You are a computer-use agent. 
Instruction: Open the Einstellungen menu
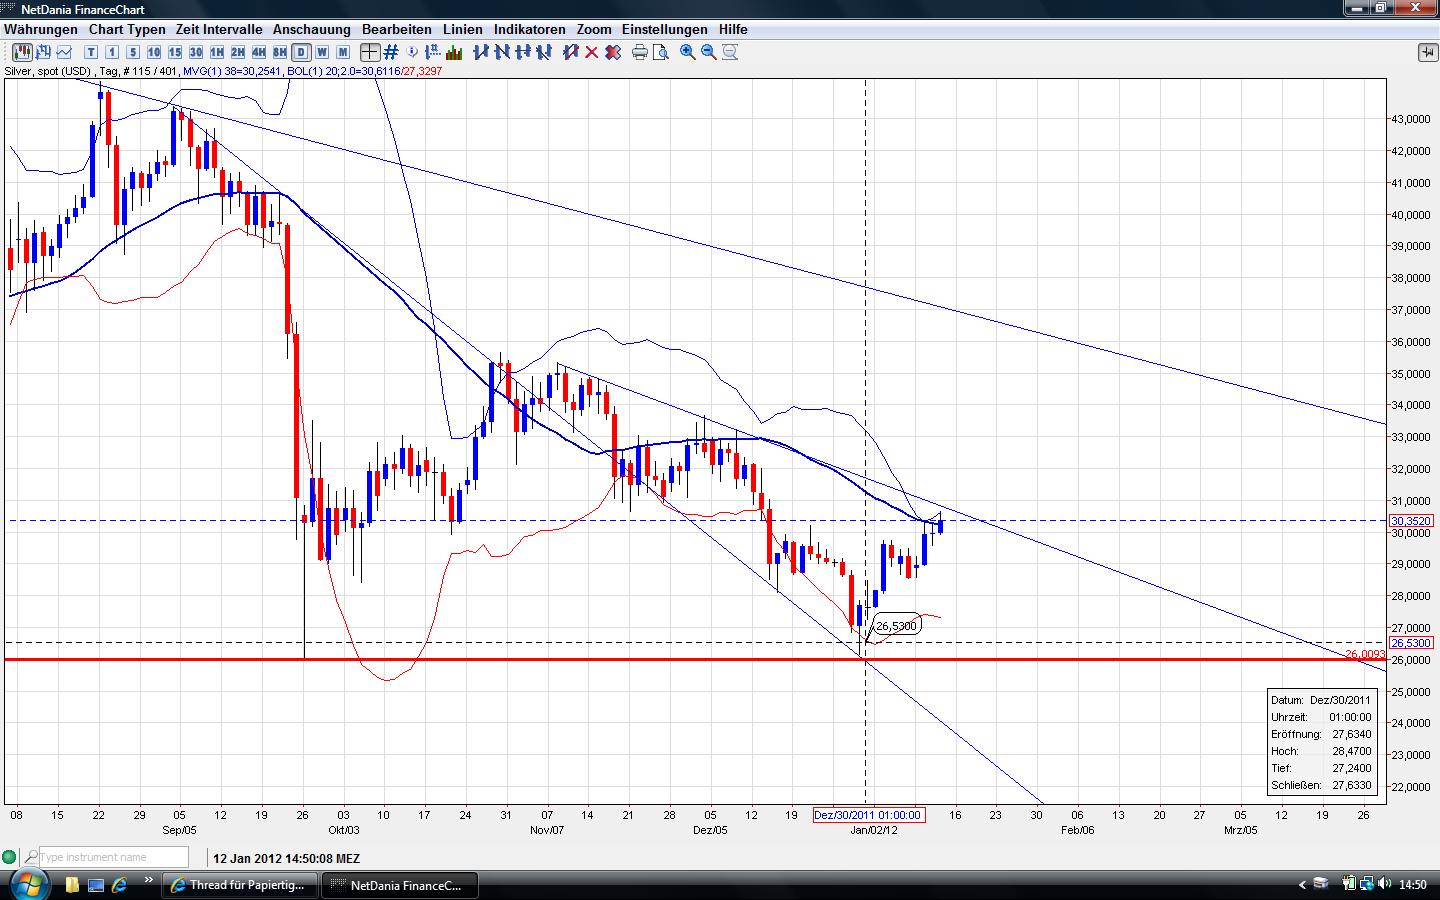pyautogui.click(x=664, y=29)
